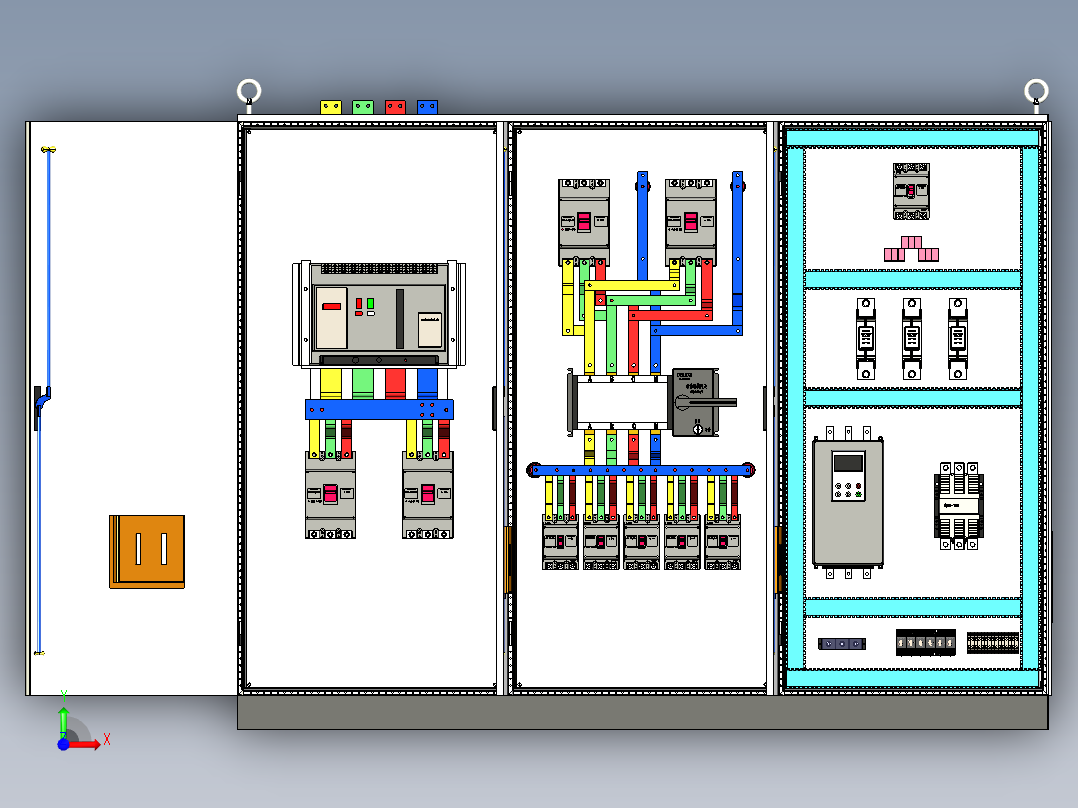This screenshot has height=808, width=1078.
Task: Select the gray cabinet plinth base
Action: [642, 712]
